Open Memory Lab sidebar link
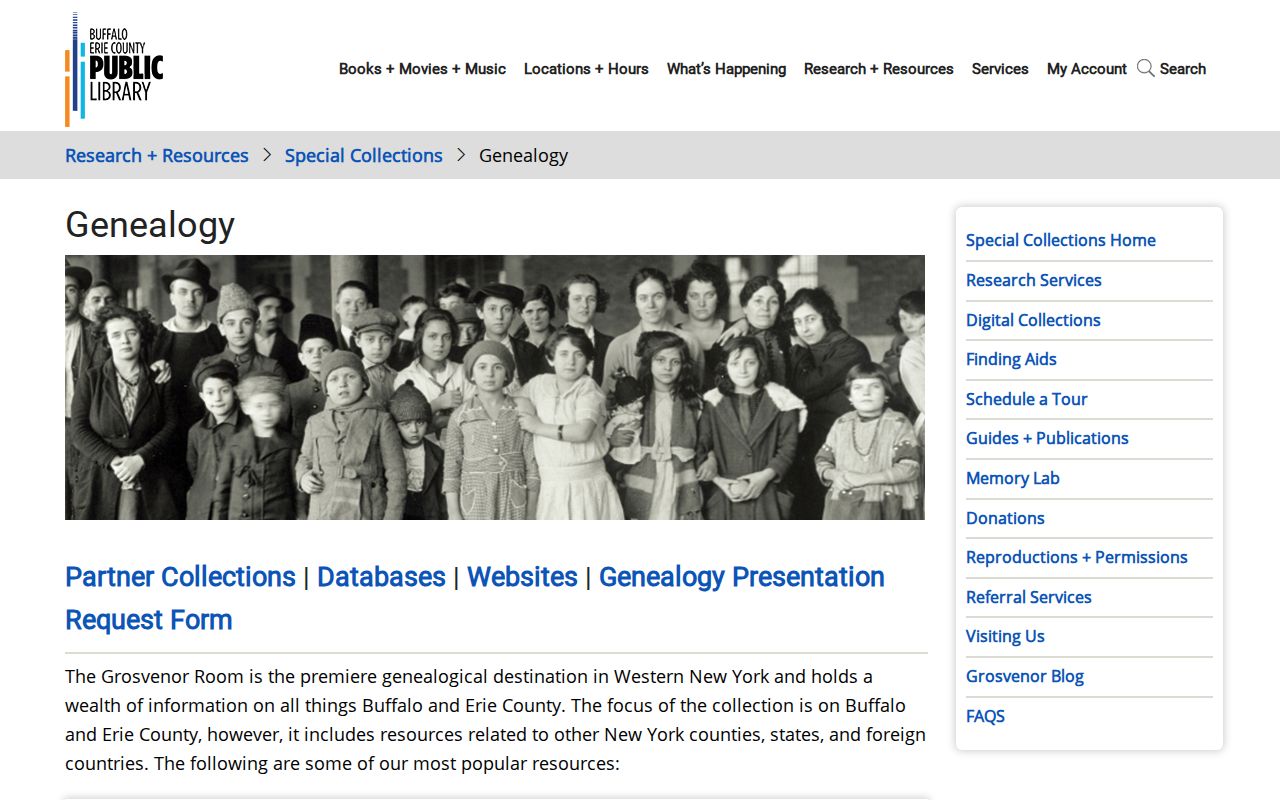The image size is (1280, 800). tap(1013, 478)
